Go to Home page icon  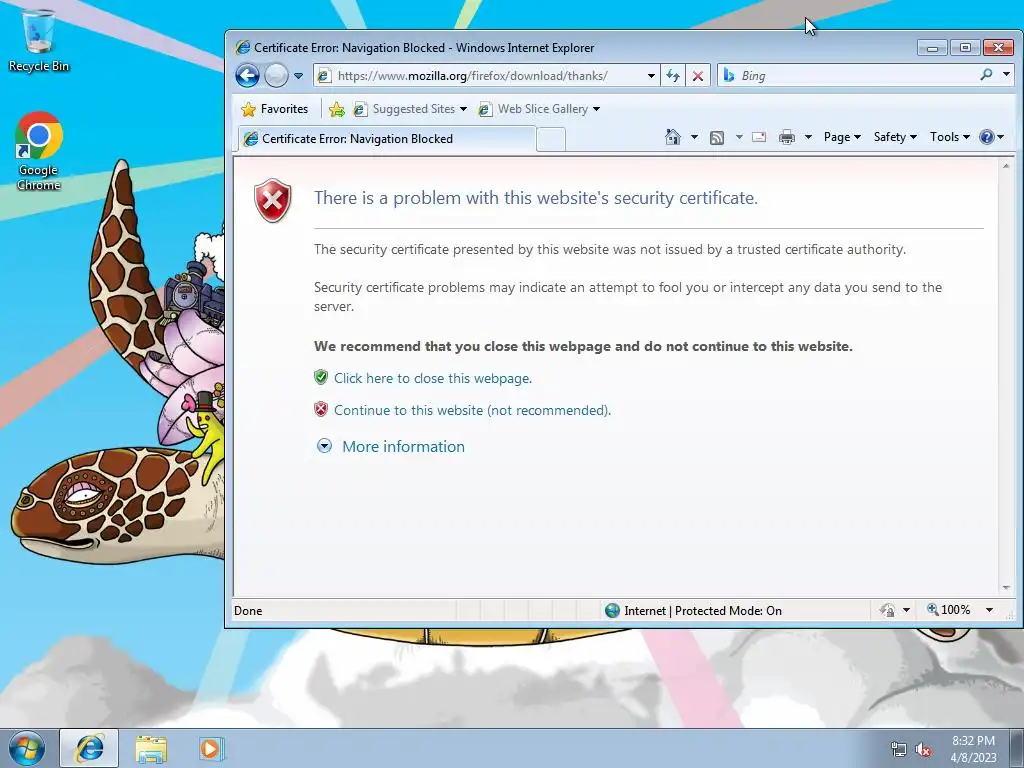coord(673,137)
